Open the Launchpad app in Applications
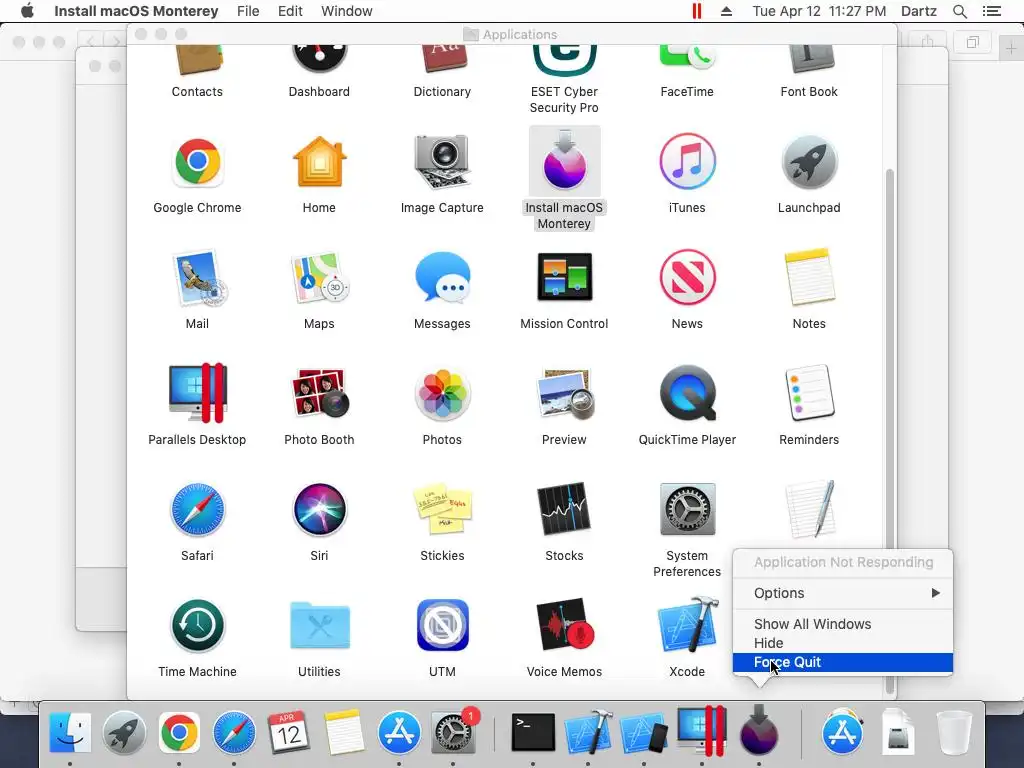The image size is (1024, 768). (809, 162)
